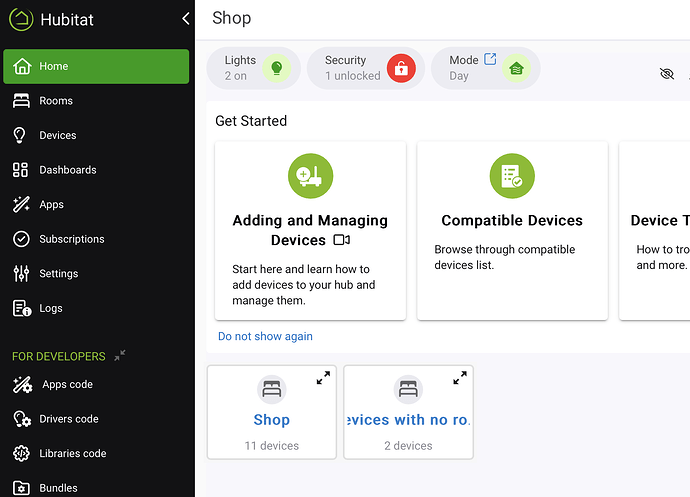Click the red unlocked padlock icon
Viewport: 690px width, 497px height.
click(x=401, y=68)
